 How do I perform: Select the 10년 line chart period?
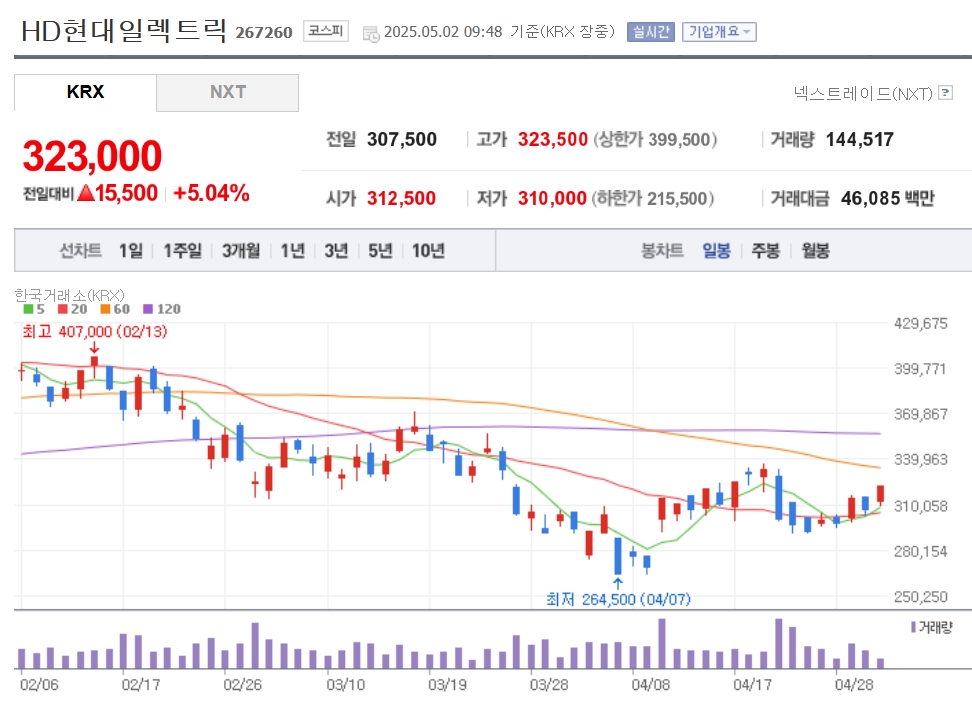[428, 250]
